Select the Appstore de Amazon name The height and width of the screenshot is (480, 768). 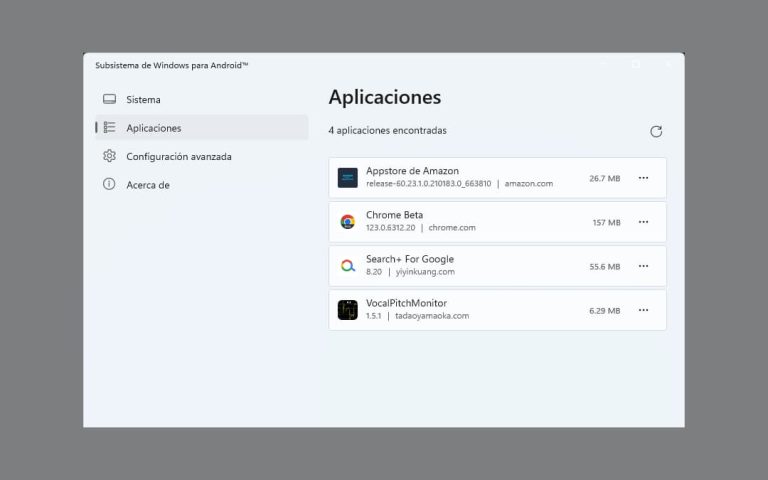pos(412,171)
